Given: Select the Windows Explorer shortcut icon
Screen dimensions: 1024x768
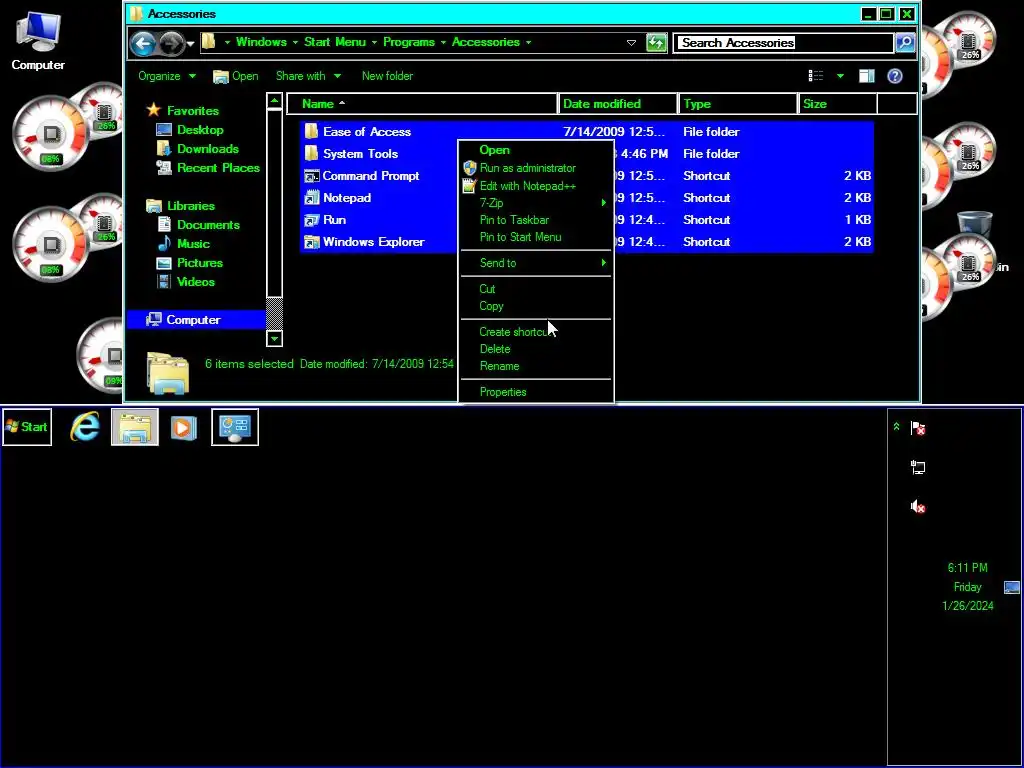Looking at the screenshot, I should click(312, 242).
